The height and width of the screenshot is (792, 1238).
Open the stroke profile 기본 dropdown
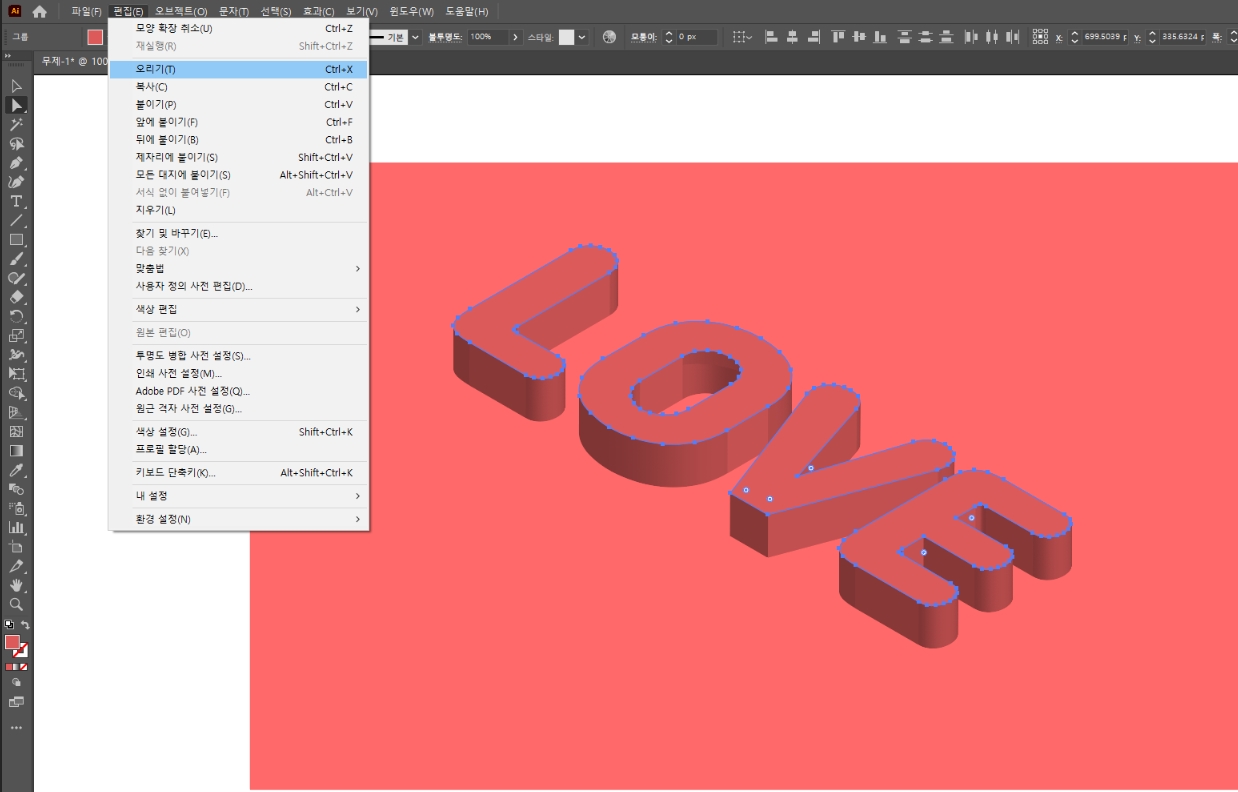coord(415,37)
